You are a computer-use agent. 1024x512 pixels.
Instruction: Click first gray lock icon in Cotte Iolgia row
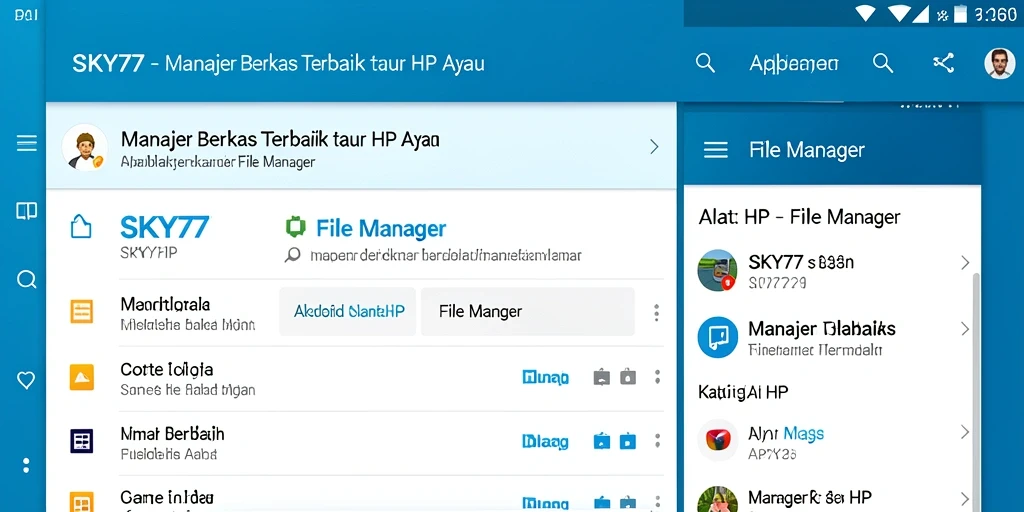601,377
